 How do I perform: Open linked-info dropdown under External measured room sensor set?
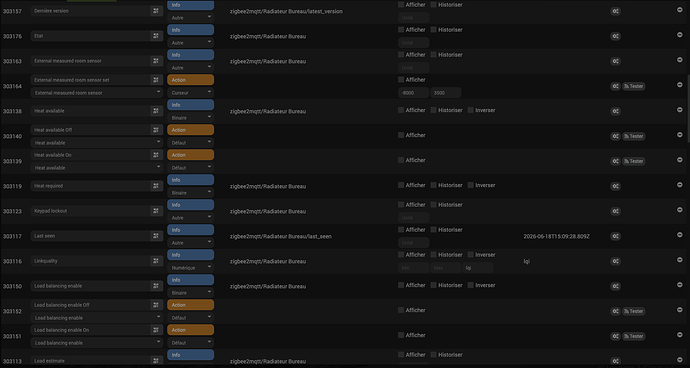pyautogui.click(x=97, y=93)
